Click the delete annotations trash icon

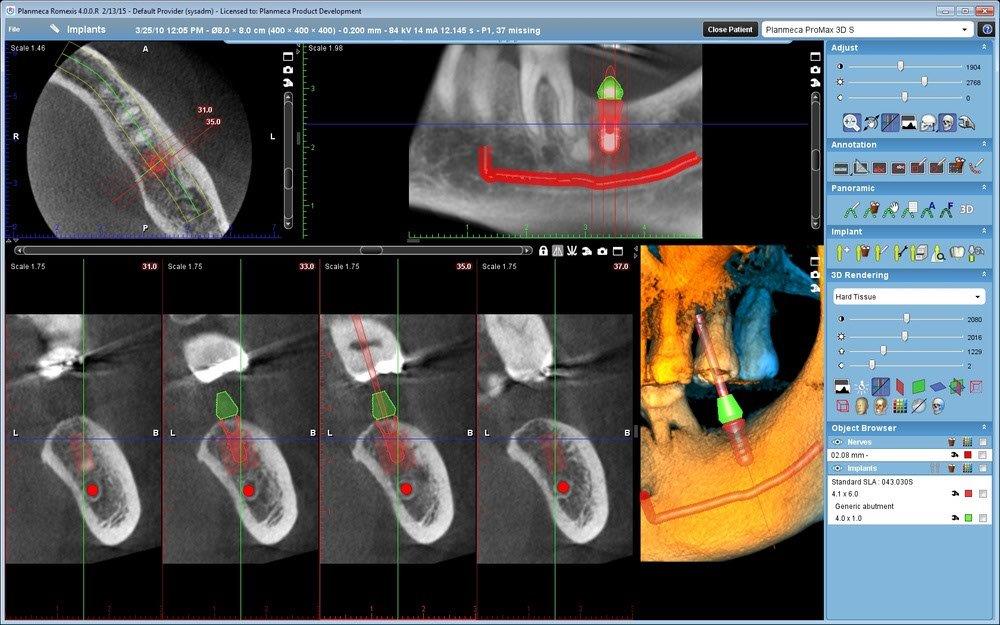coord(956,167)
